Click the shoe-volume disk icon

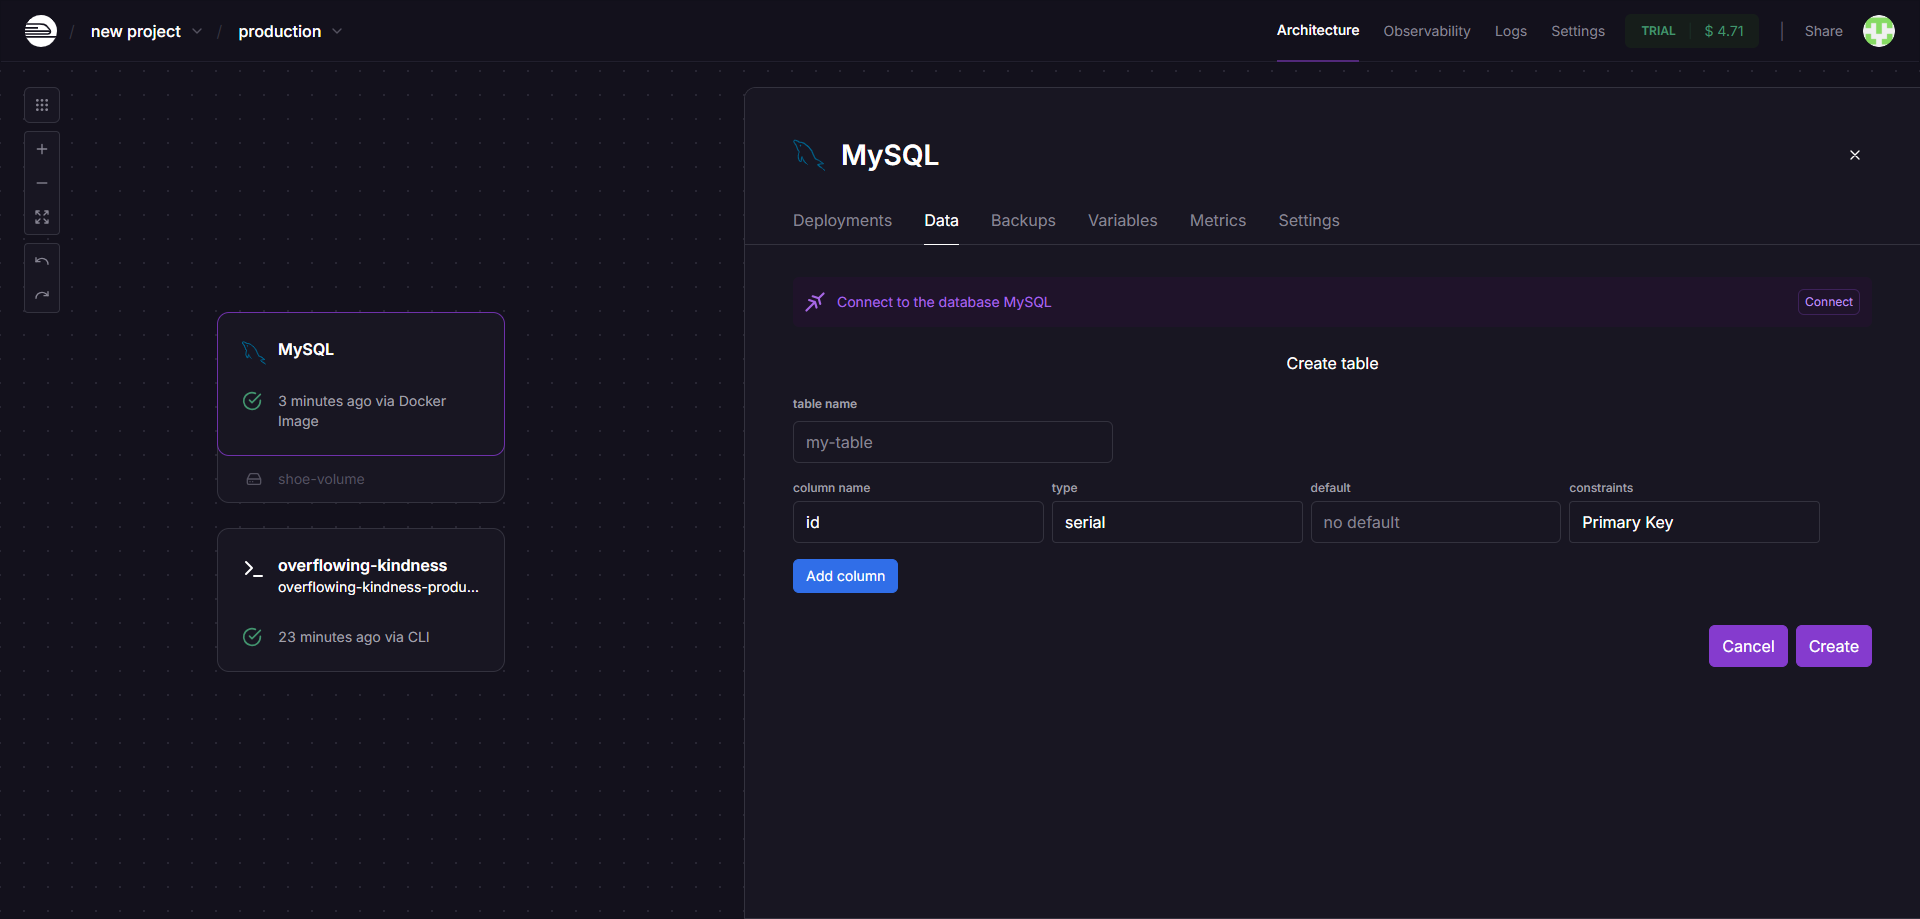tap(254, 479)
